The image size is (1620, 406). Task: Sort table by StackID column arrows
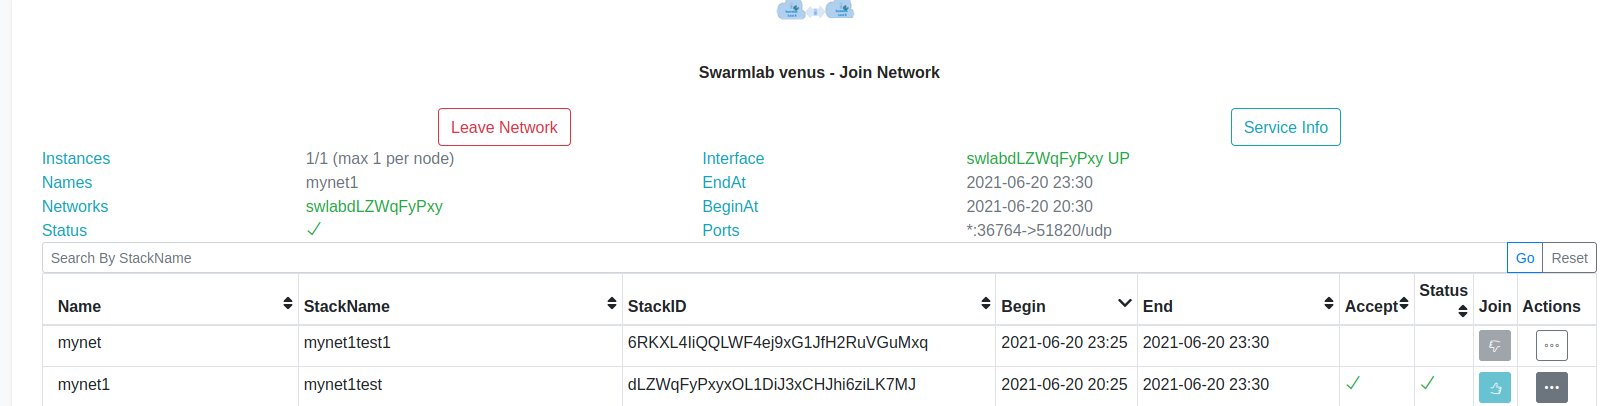pos(986,303)
